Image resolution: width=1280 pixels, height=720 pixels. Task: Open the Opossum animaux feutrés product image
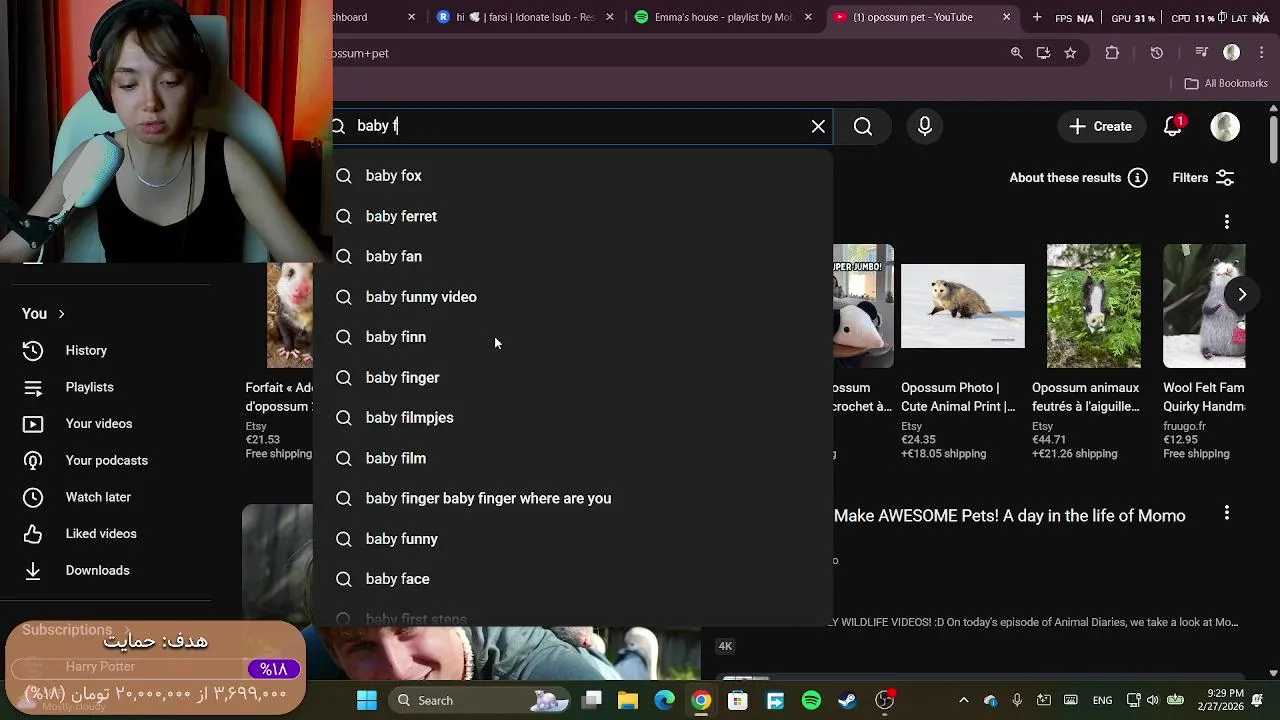click(1094, 306)
